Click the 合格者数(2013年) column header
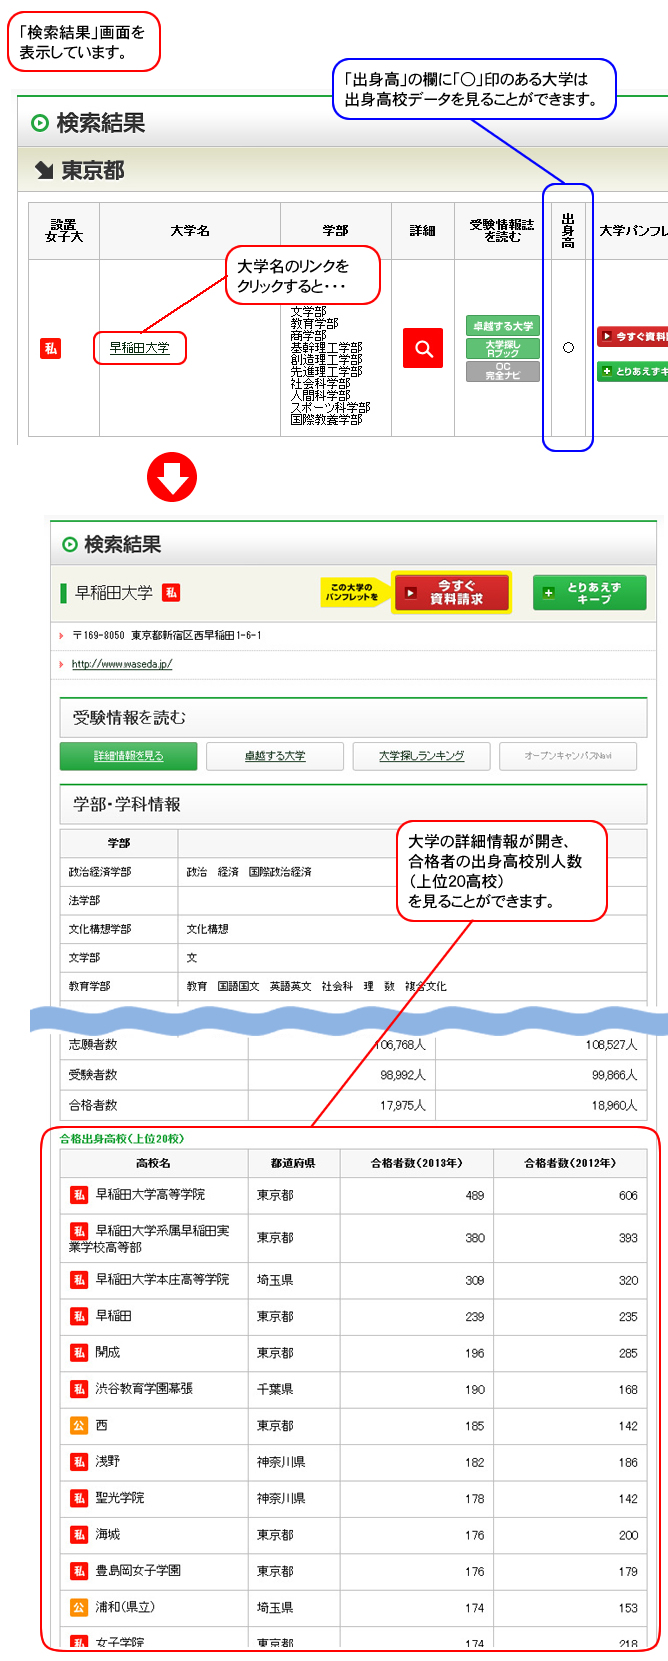Image resolution: width=668 pixels, height=1661 pixels. coord(417,1163)
